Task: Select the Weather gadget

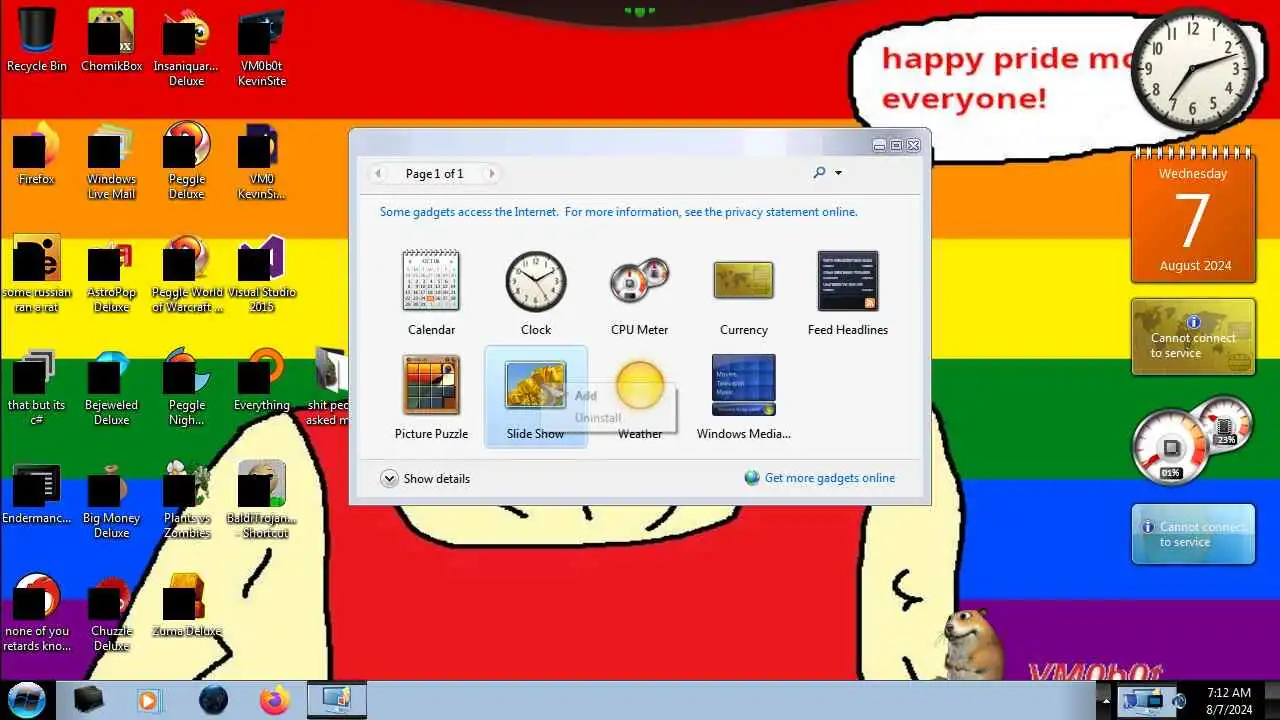Action: coord(639,397)
